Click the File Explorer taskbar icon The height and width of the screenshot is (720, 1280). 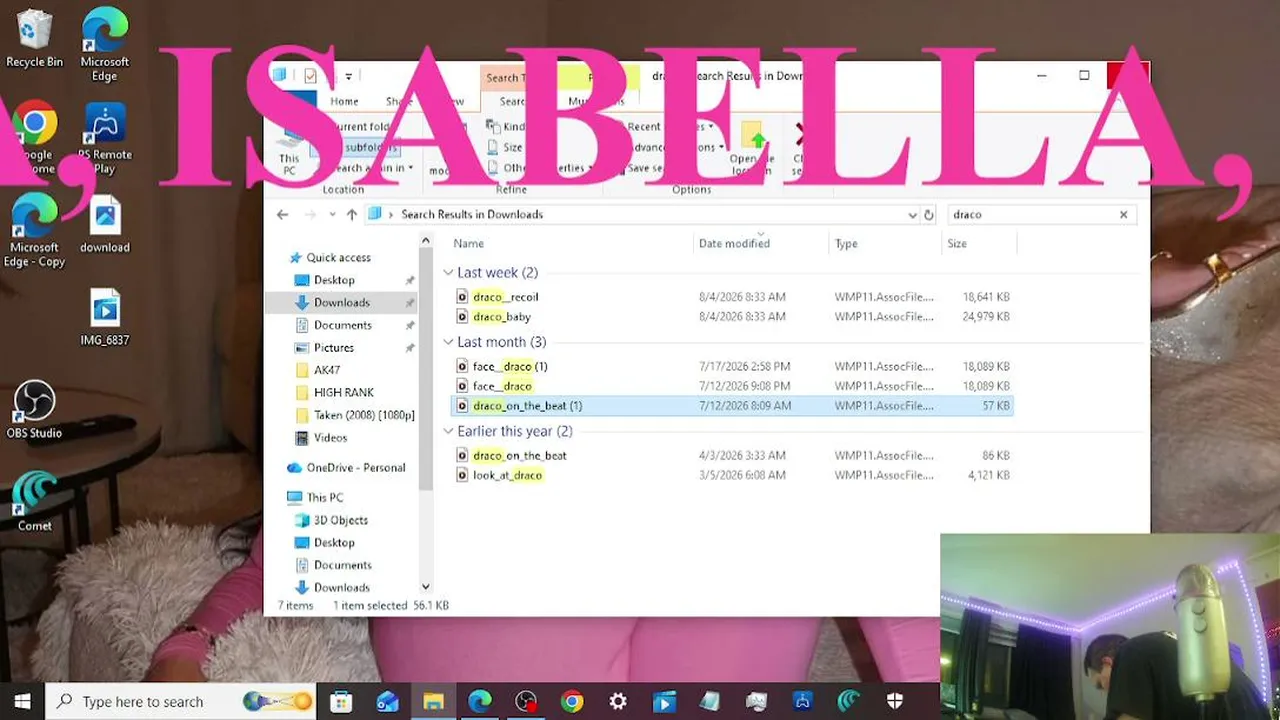433,701
